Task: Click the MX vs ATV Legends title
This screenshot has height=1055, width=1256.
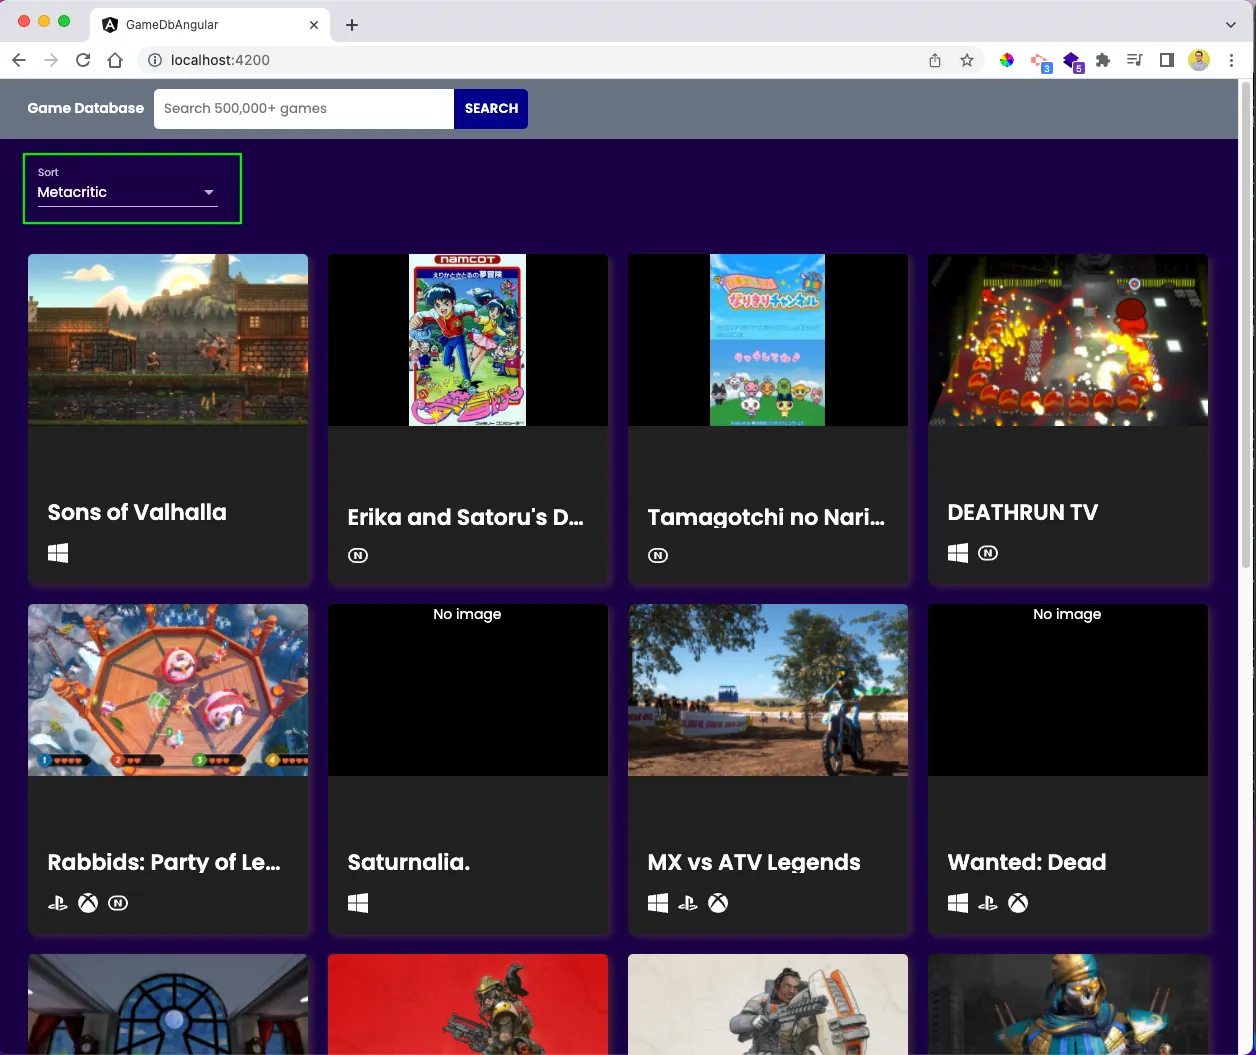Action: pos(754,862)
